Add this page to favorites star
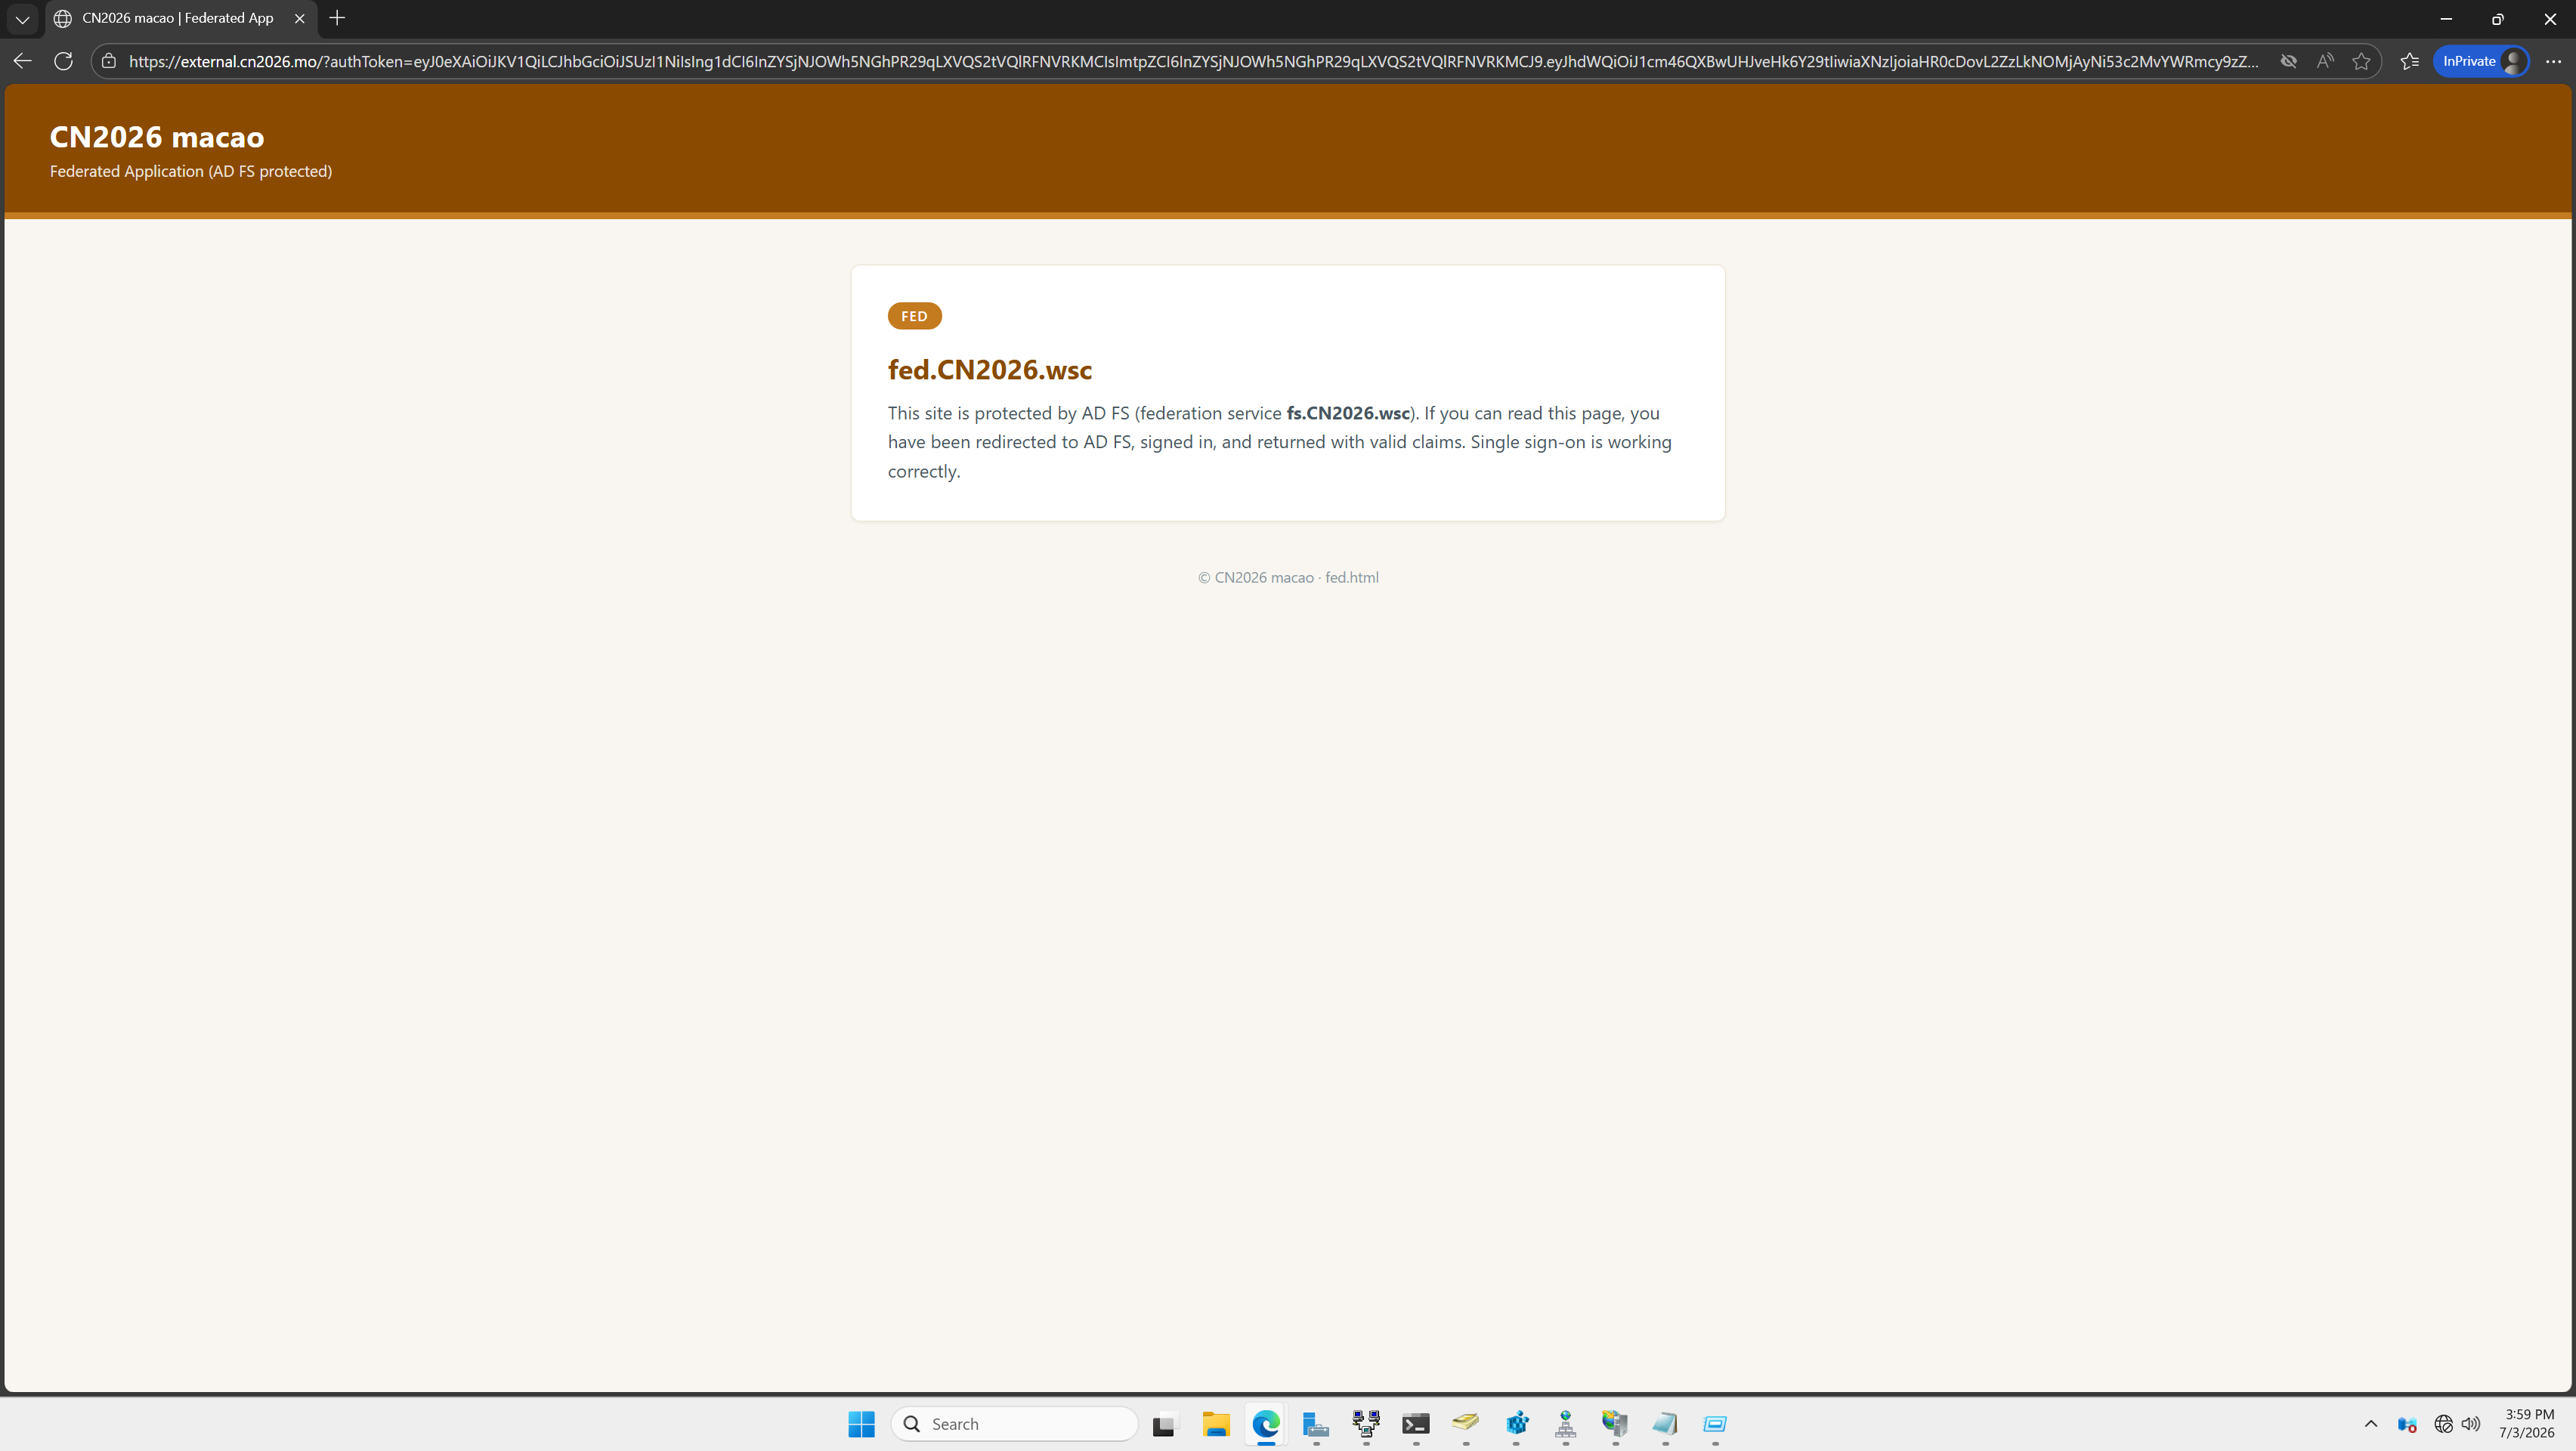Screen dimensions: 2576x1451 click(2361, 61)
